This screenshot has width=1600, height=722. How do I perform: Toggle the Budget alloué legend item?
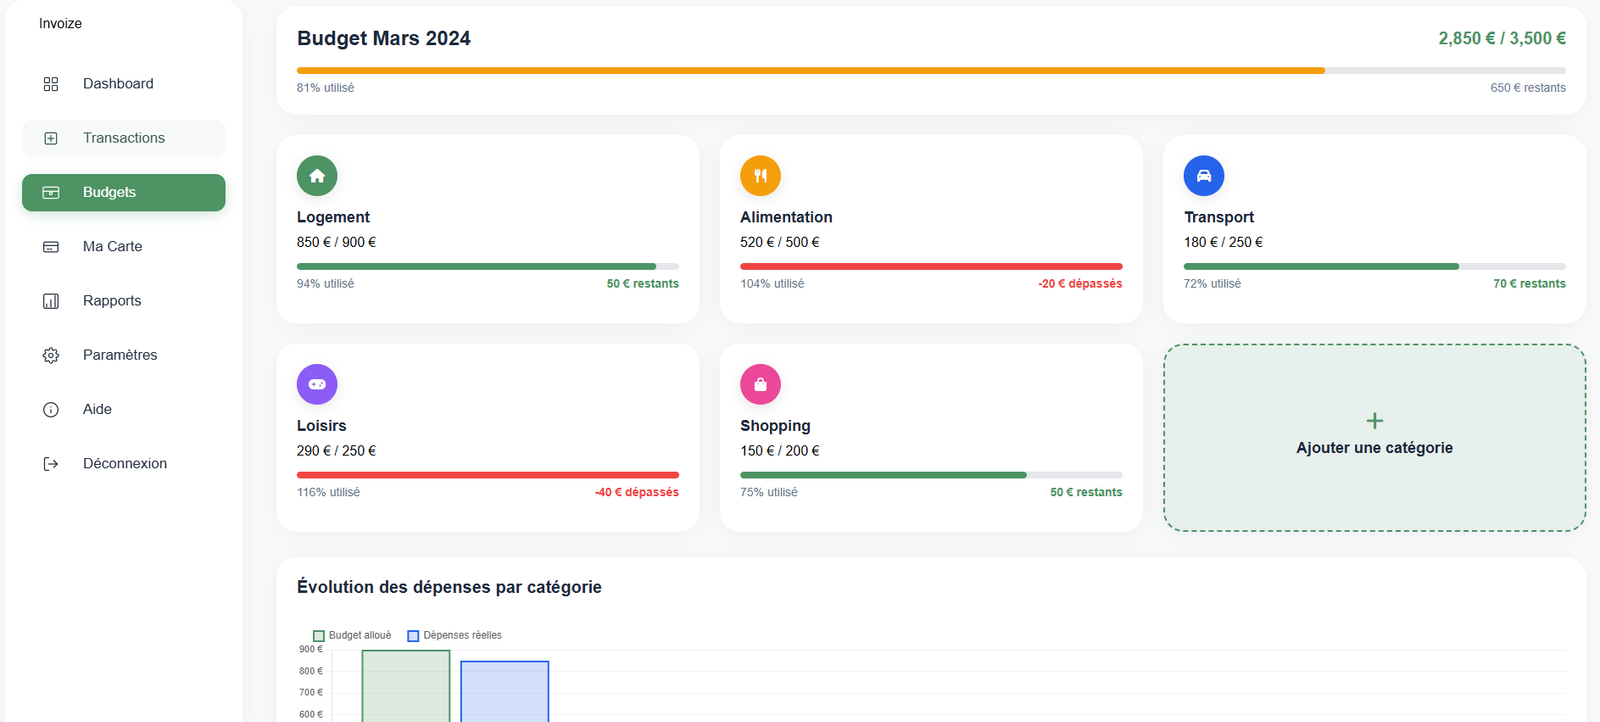352,636
